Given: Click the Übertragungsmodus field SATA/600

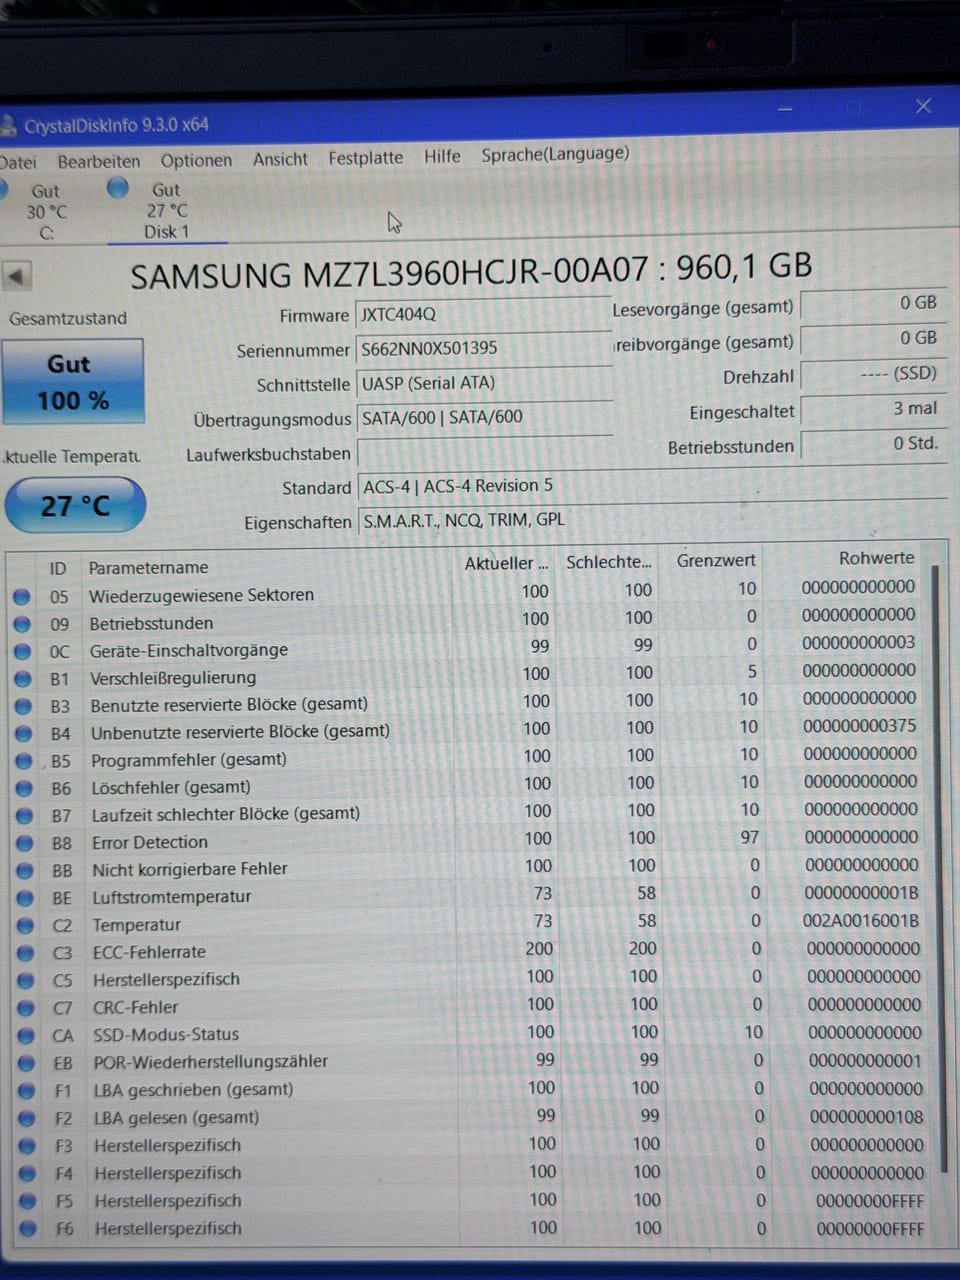Looking at the screenshot, I should [484, 417].
